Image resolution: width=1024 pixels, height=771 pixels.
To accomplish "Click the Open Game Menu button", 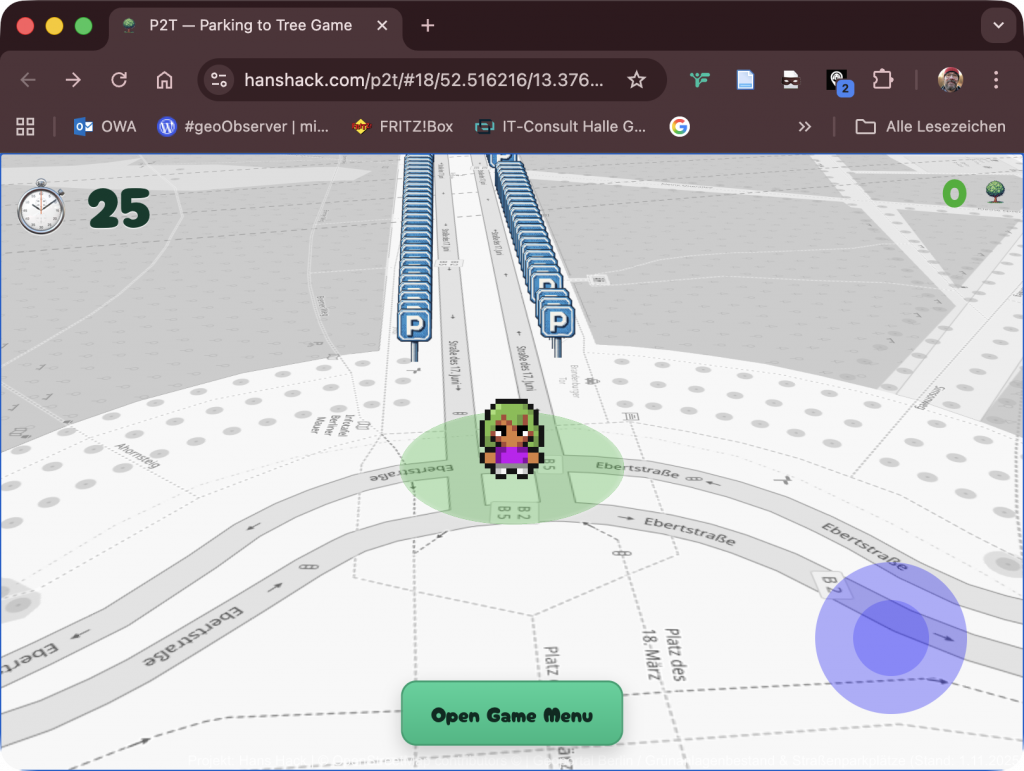I will pos(511,714).
